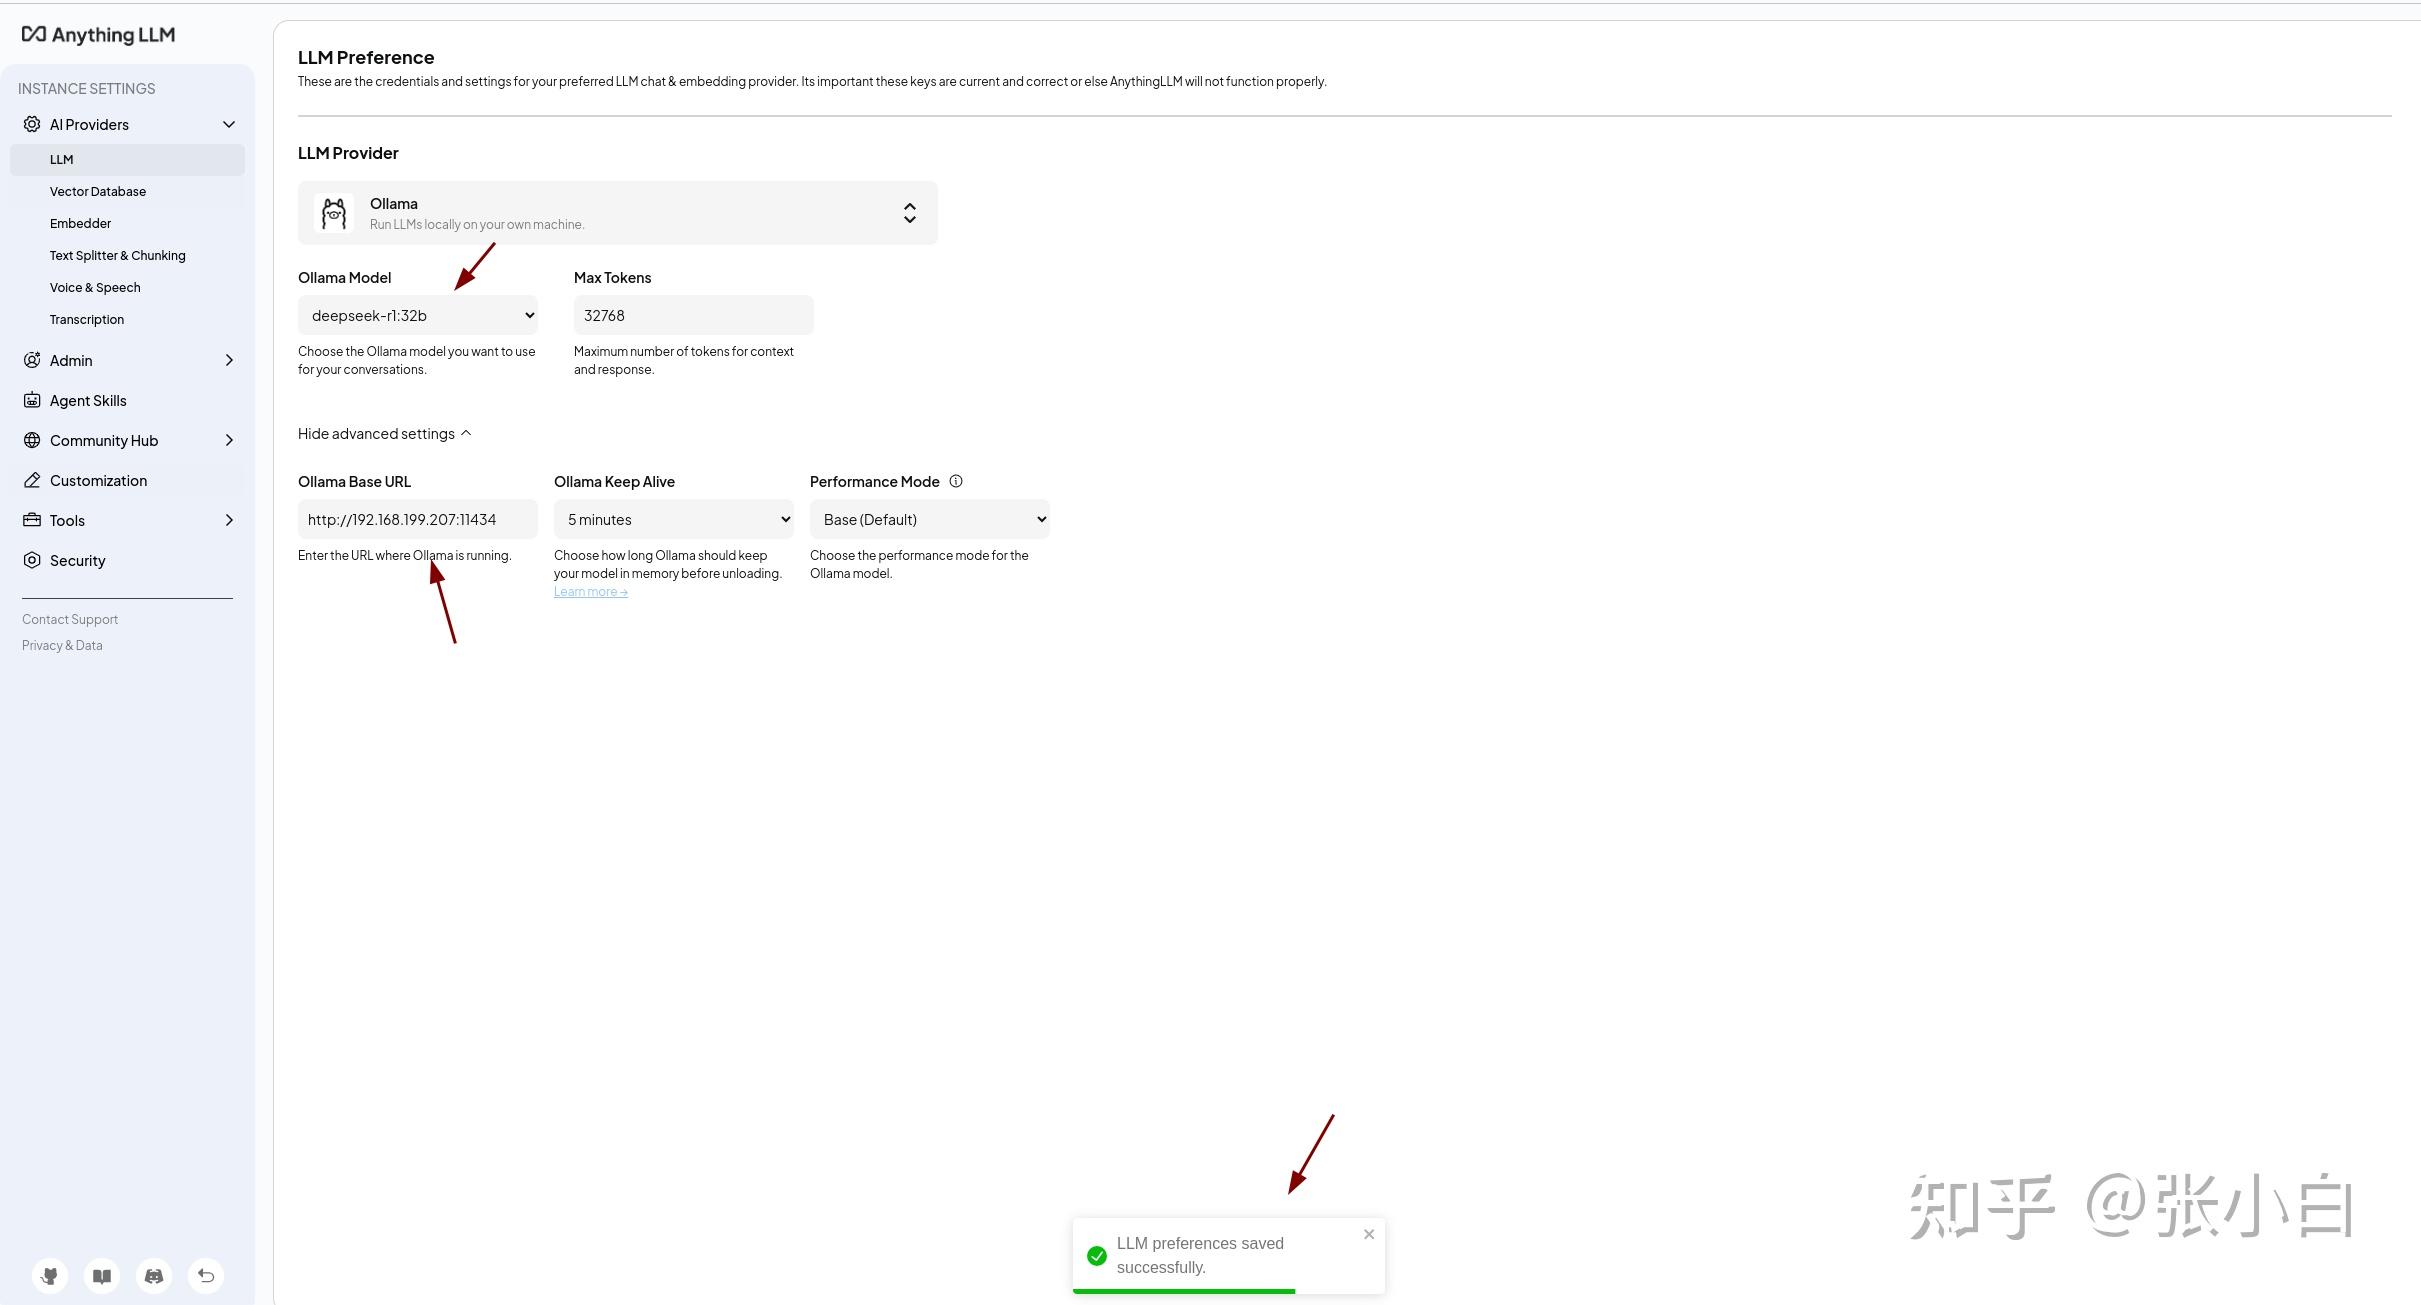2421x1305 pixels.
Task: Click the Ollama Base URL field
Action: 418,519
